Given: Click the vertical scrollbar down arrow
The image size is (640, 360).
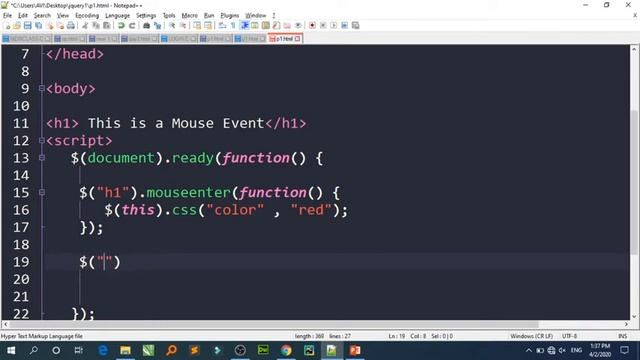Looking at the screenshot, I should point(634,316).
